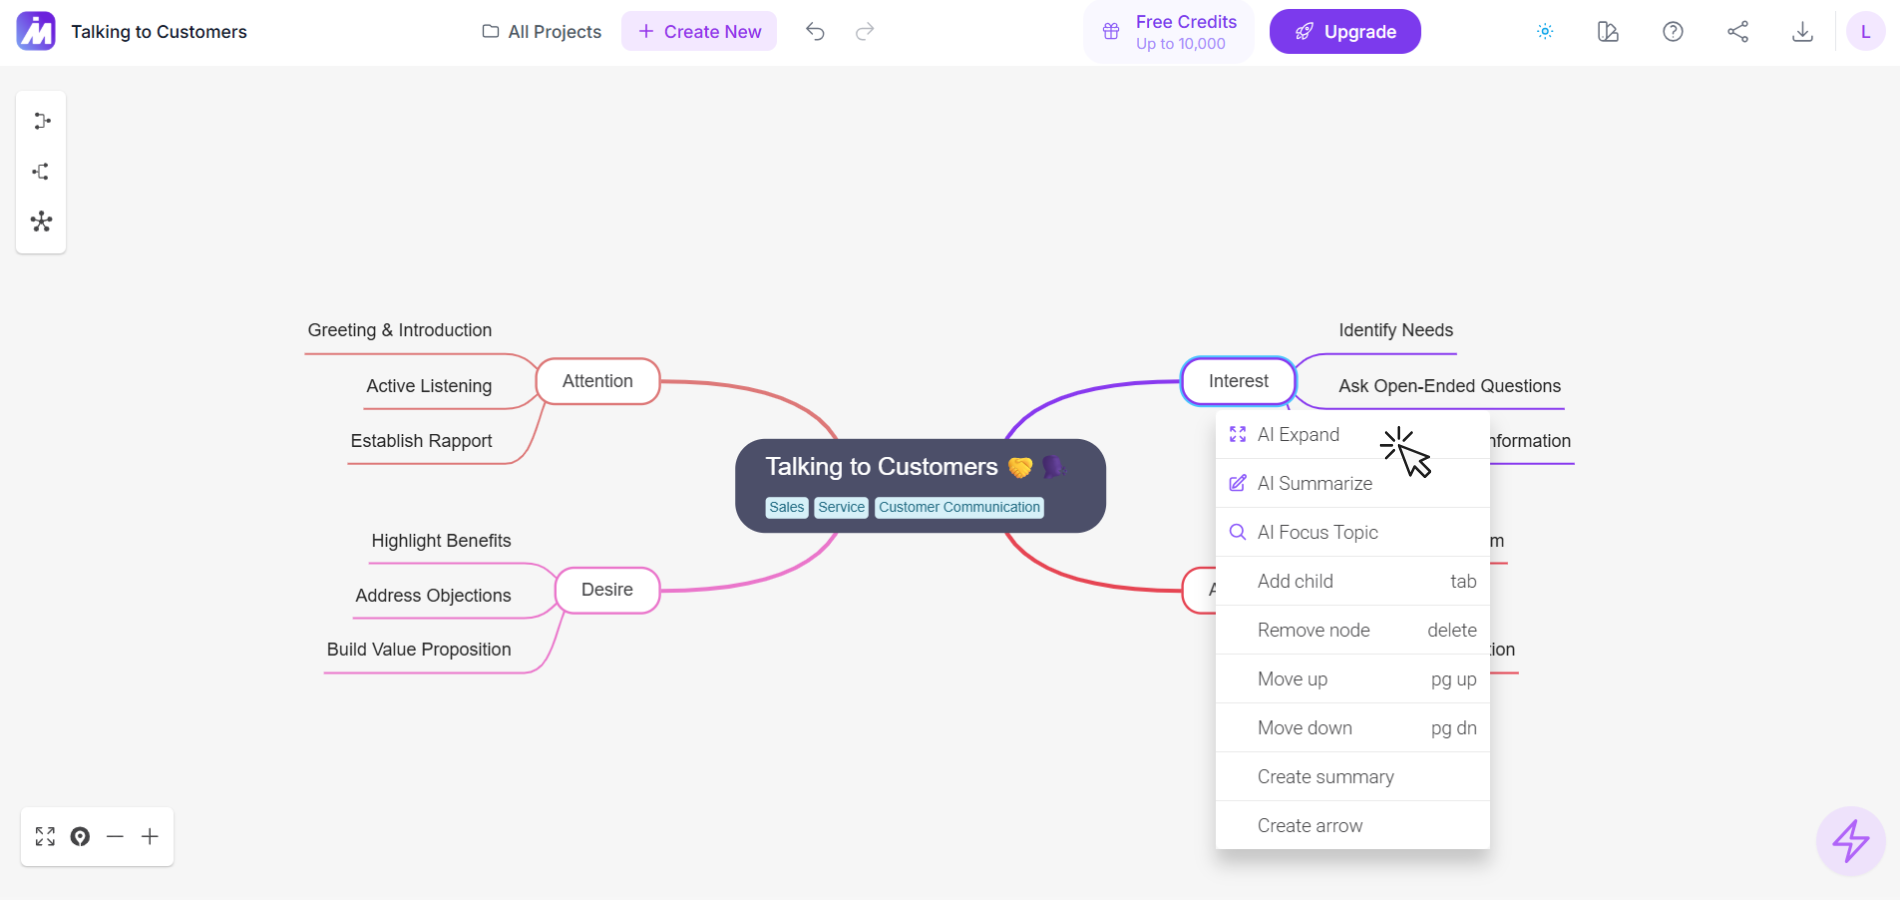Click the fit-to-screen icon
The width and height of the screenshot is (1900, 900).
45,837
